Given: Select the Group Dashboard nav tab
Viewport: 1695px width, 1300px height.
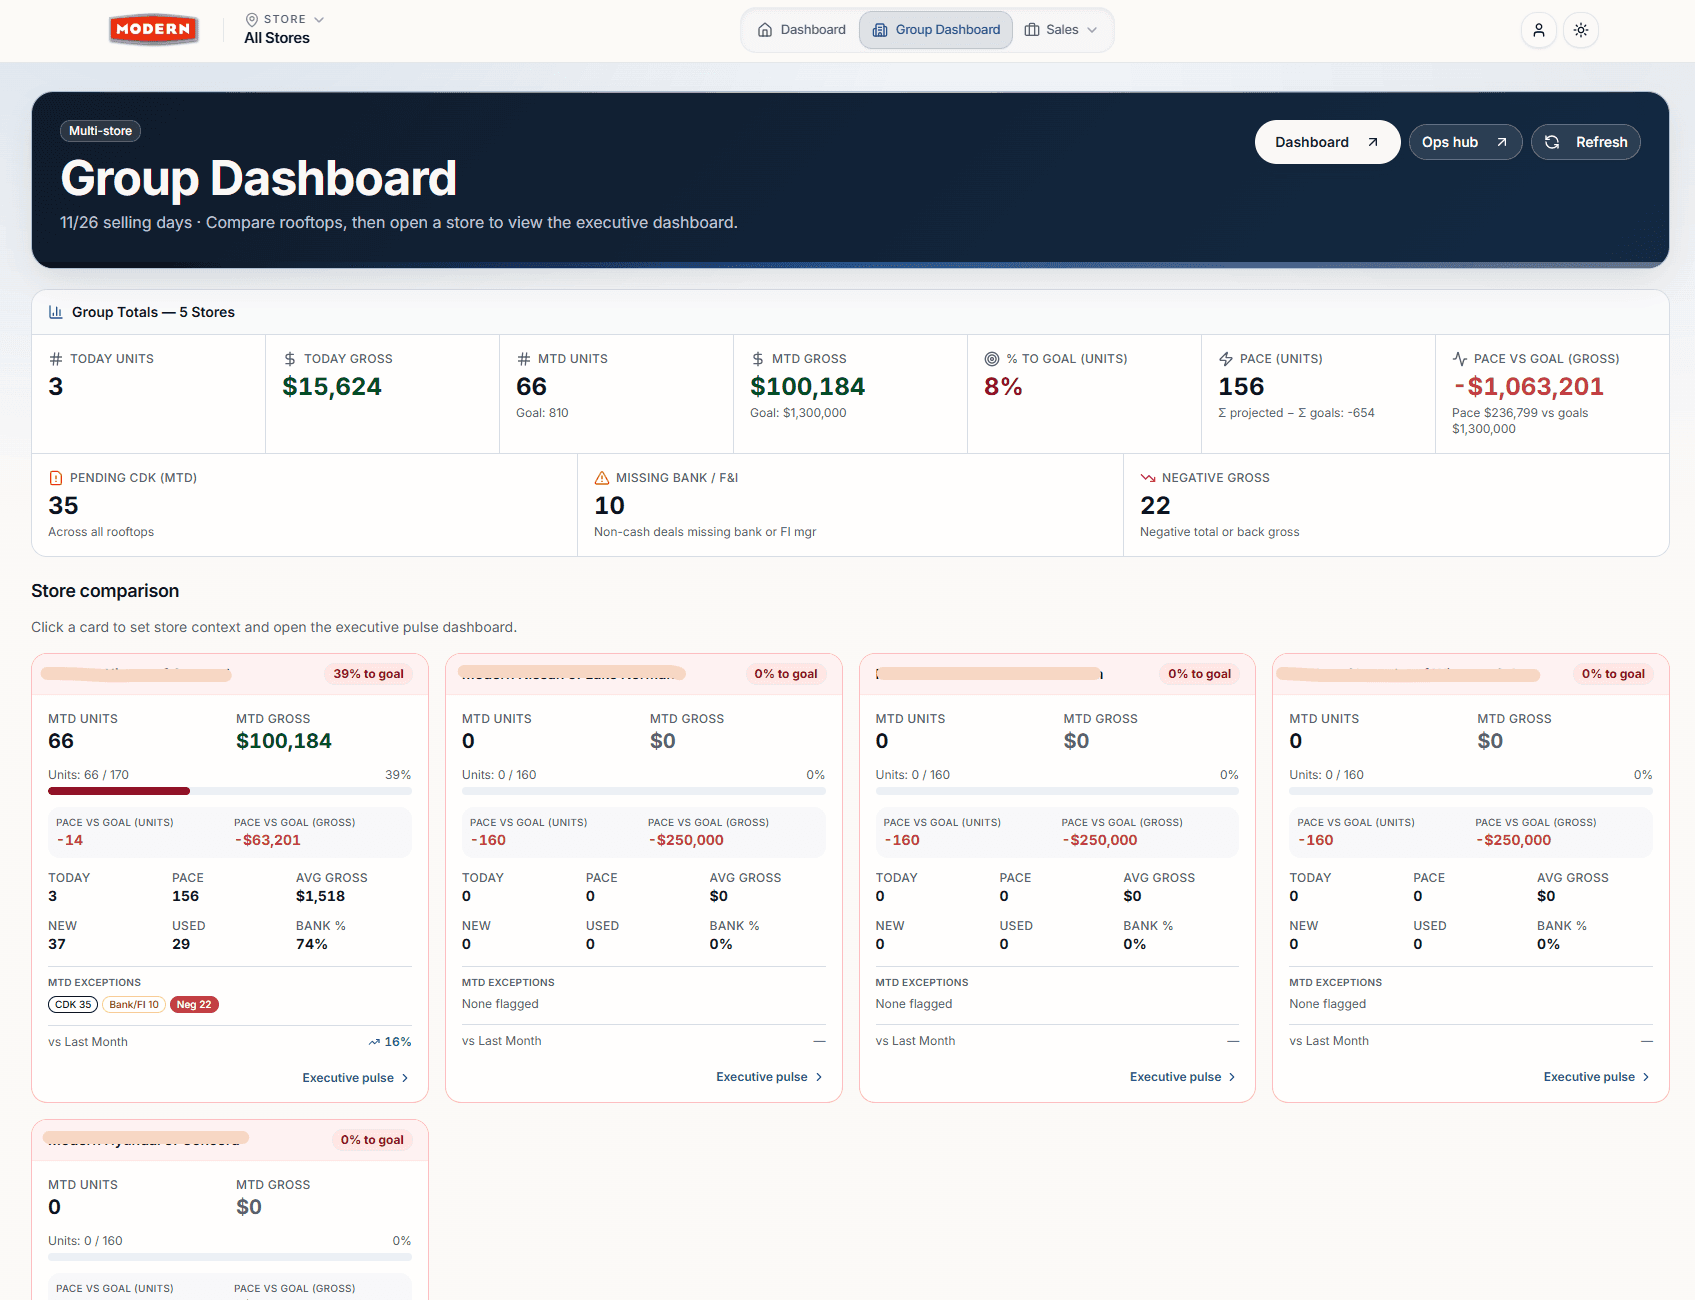Looking at the screenshot, I should pyautogui.click(x=936, y=30).
